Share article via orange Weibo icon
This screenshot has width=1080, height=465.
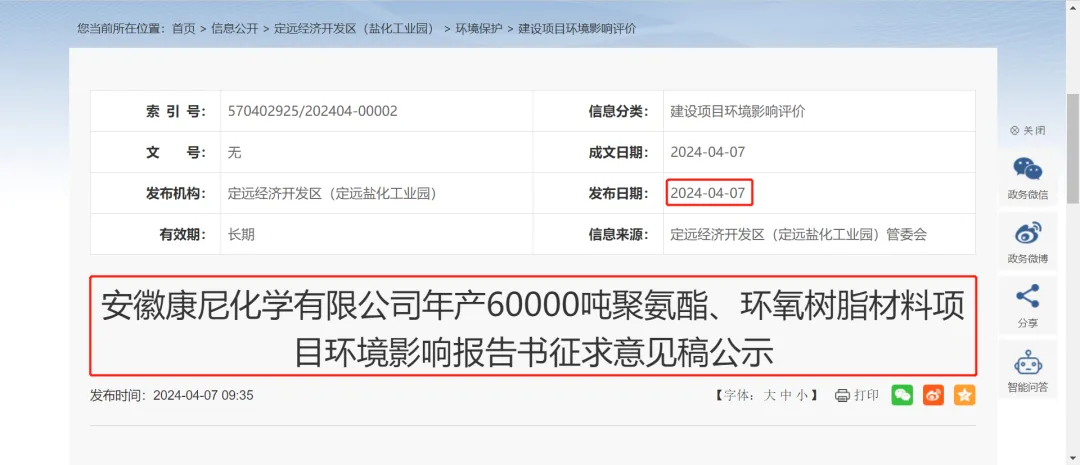click(x=933, y=395)
